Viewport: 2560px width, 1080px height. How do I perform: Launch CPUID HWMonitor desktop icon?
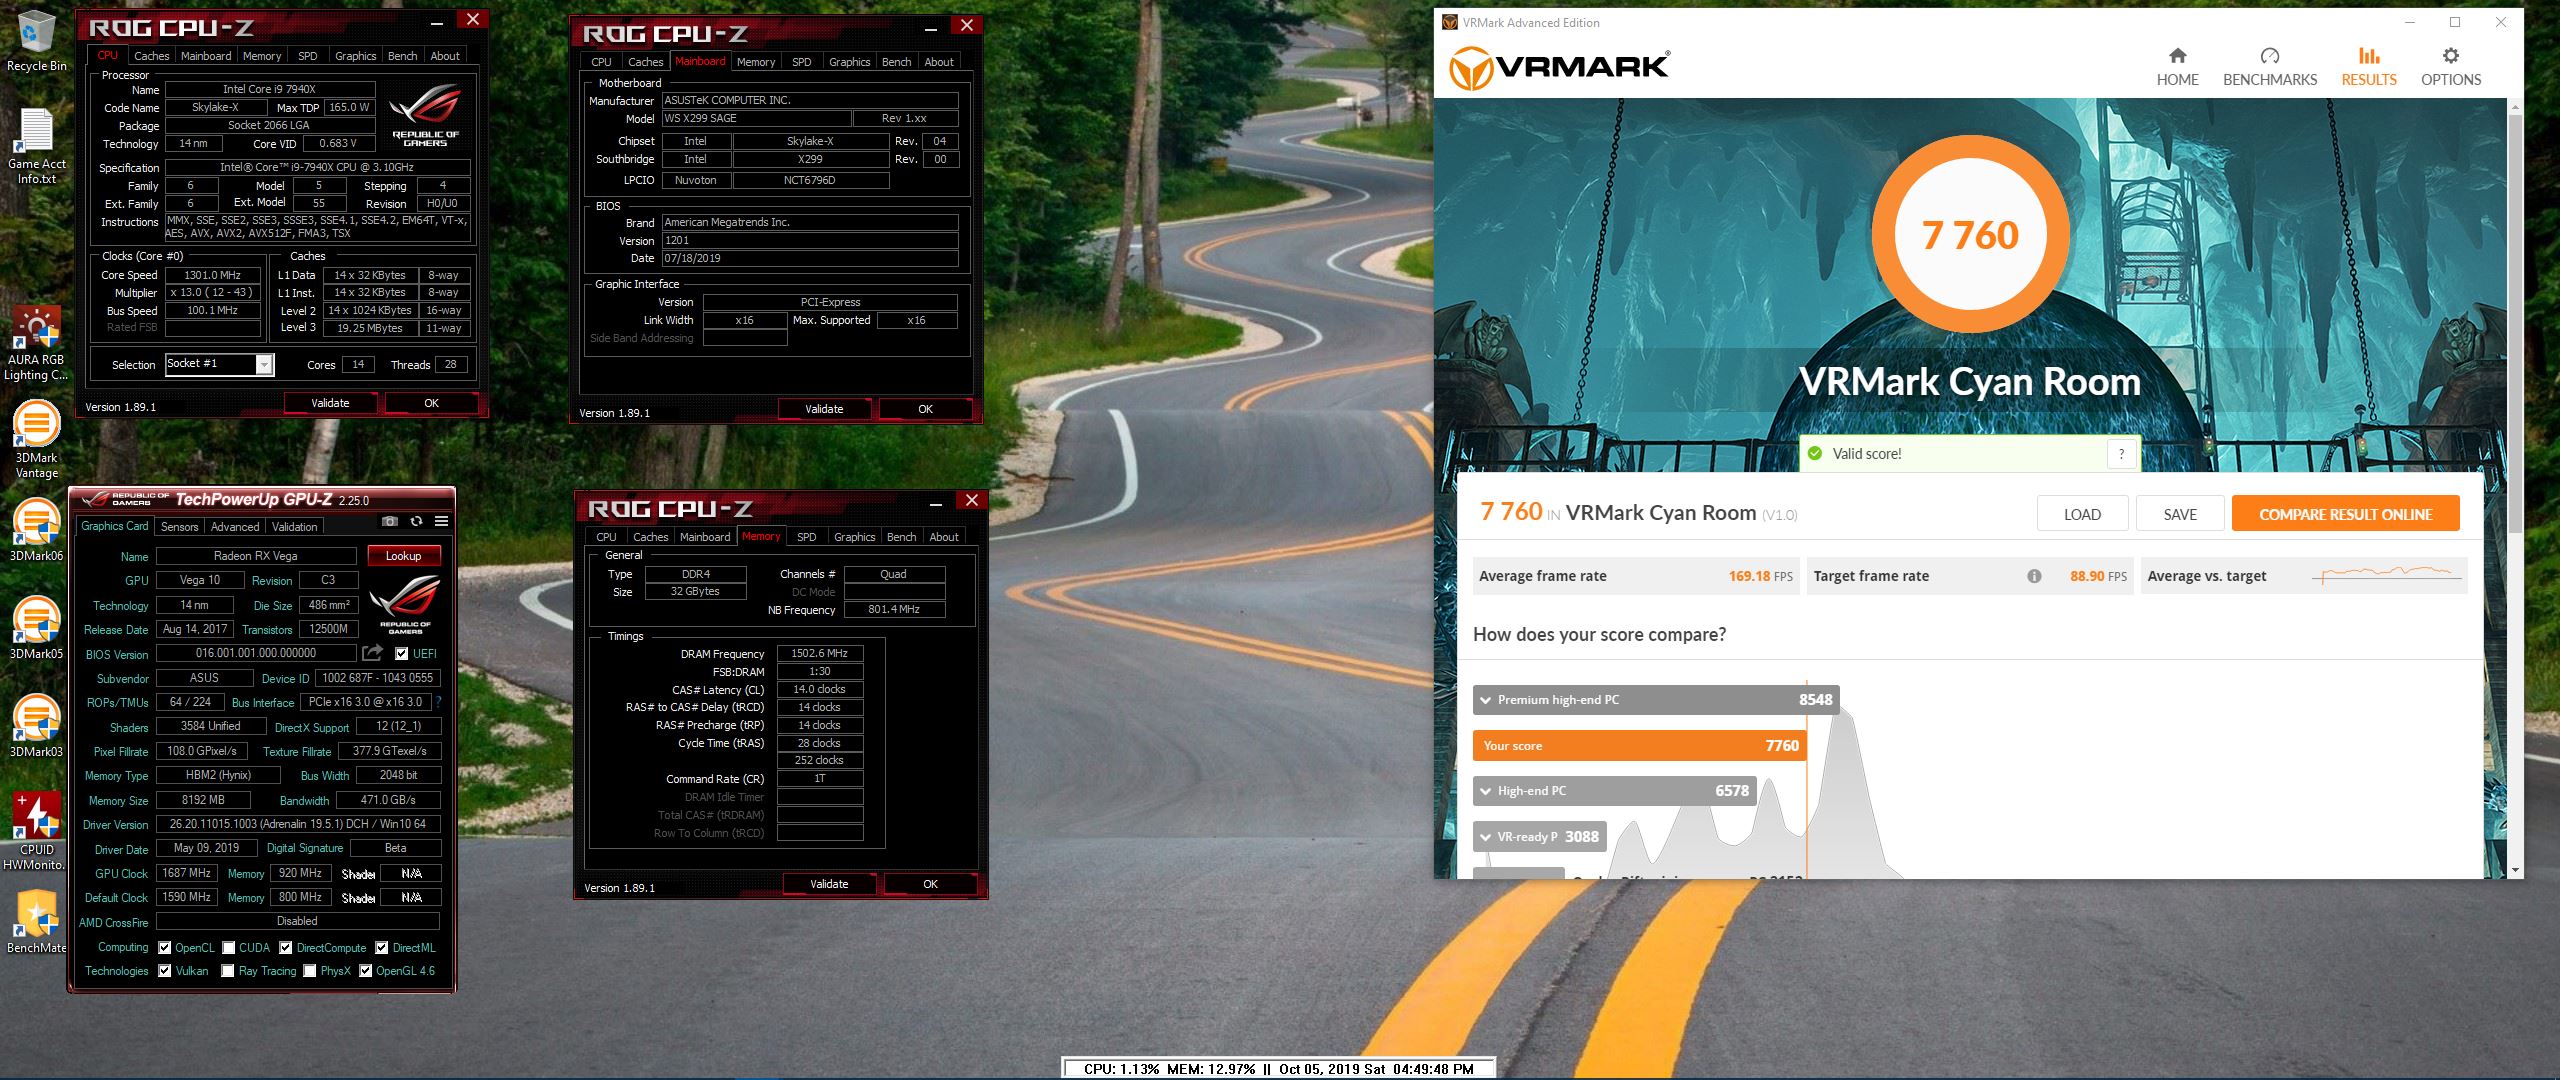coord(36,831)
